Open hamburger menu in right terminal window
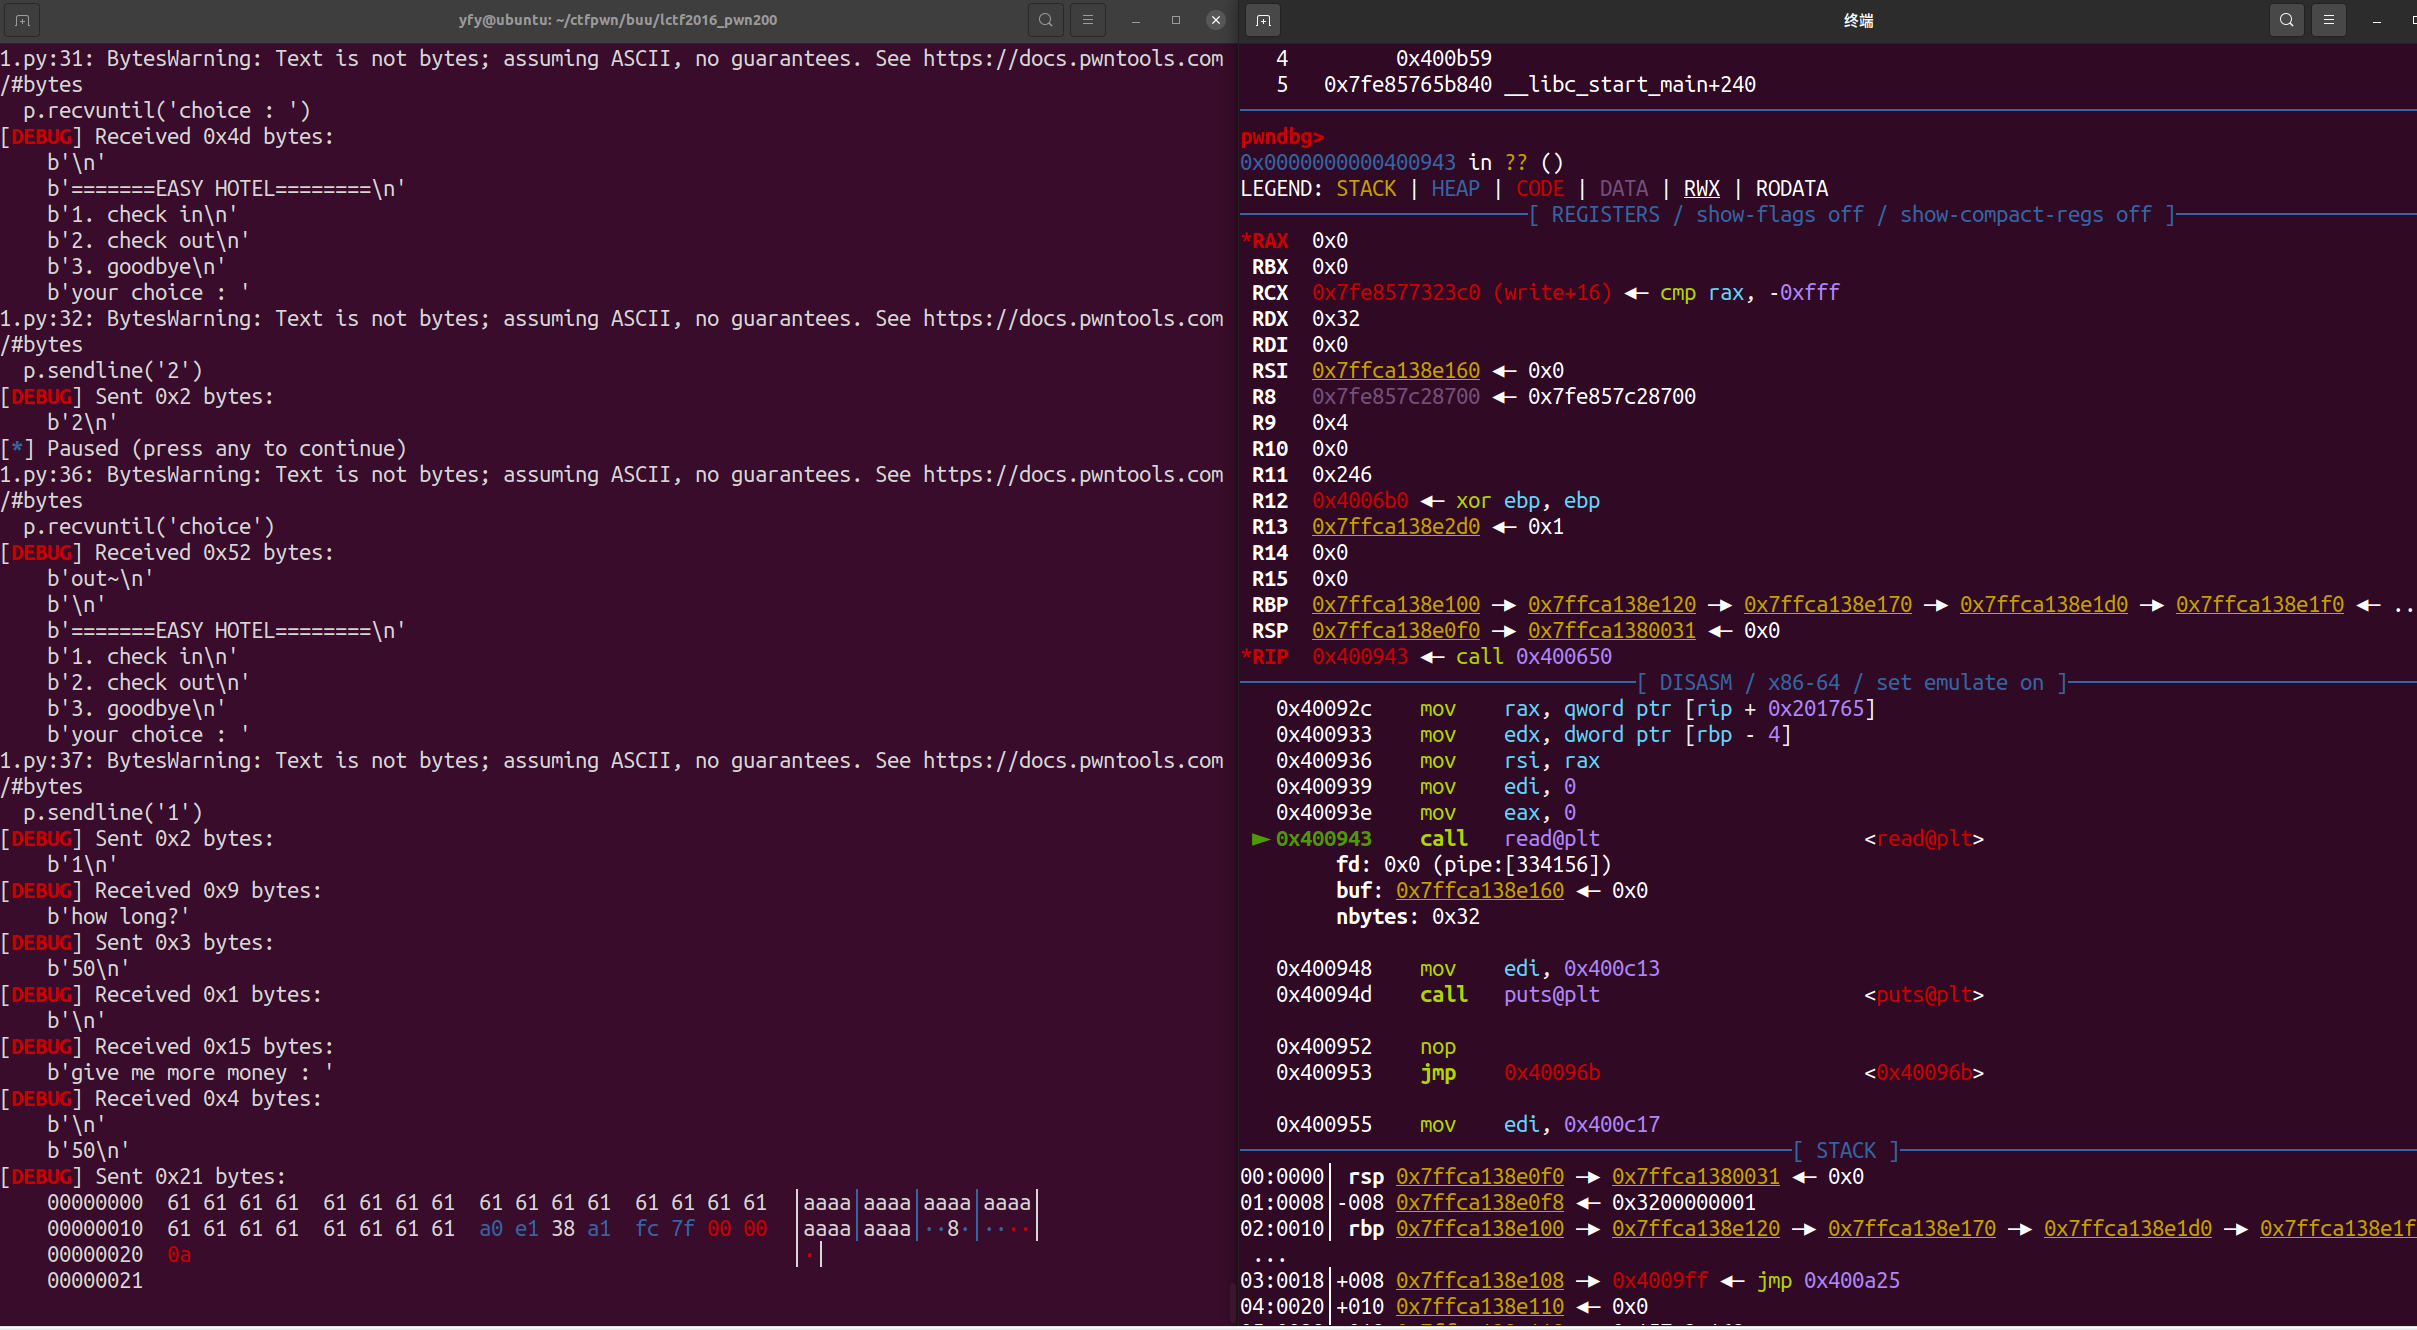Image resolution: width=2417 pixels, height=1330 pixels. [x=2329, y=20]
